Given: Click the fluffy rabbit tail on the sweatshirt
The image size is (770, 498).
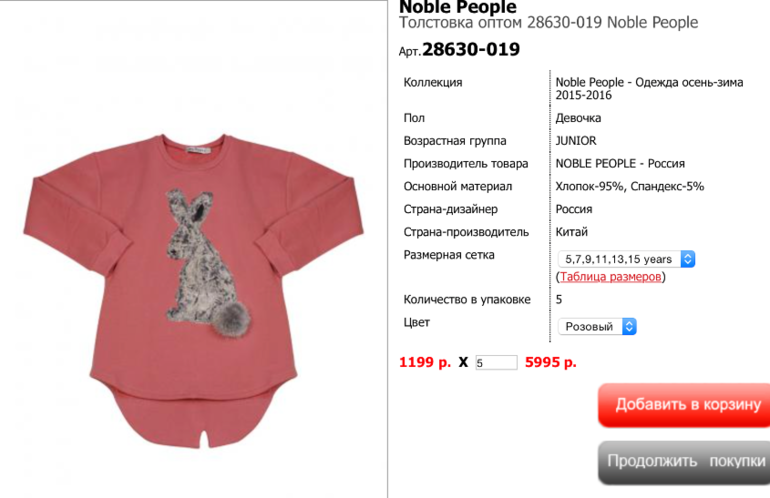Looking at the screenshot, I should (232, 318).
